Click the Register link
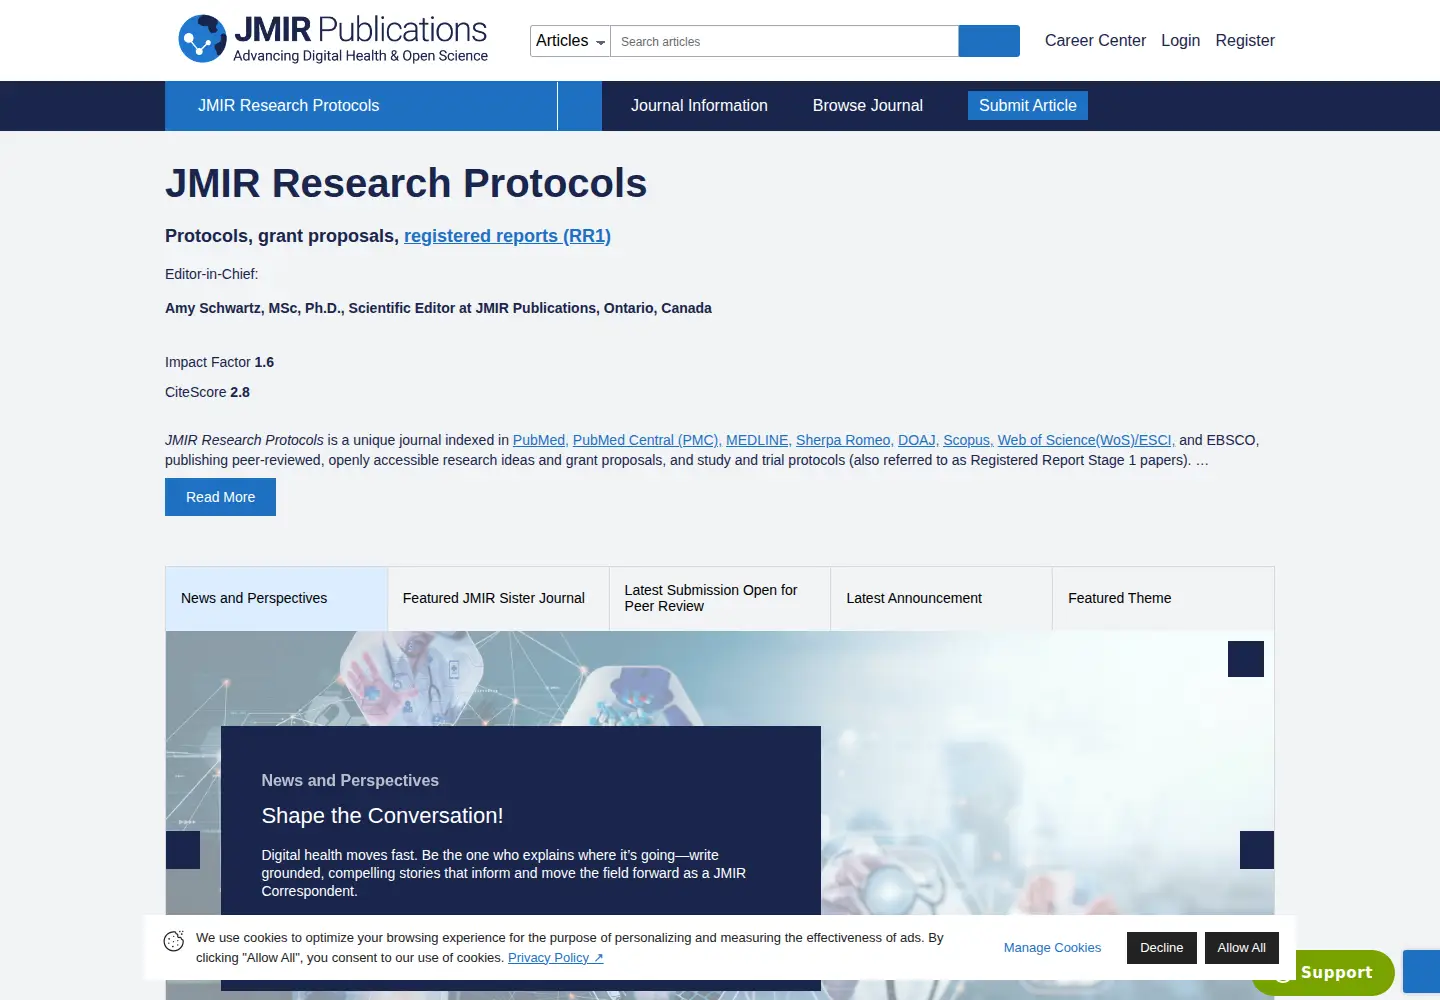 1245,41
